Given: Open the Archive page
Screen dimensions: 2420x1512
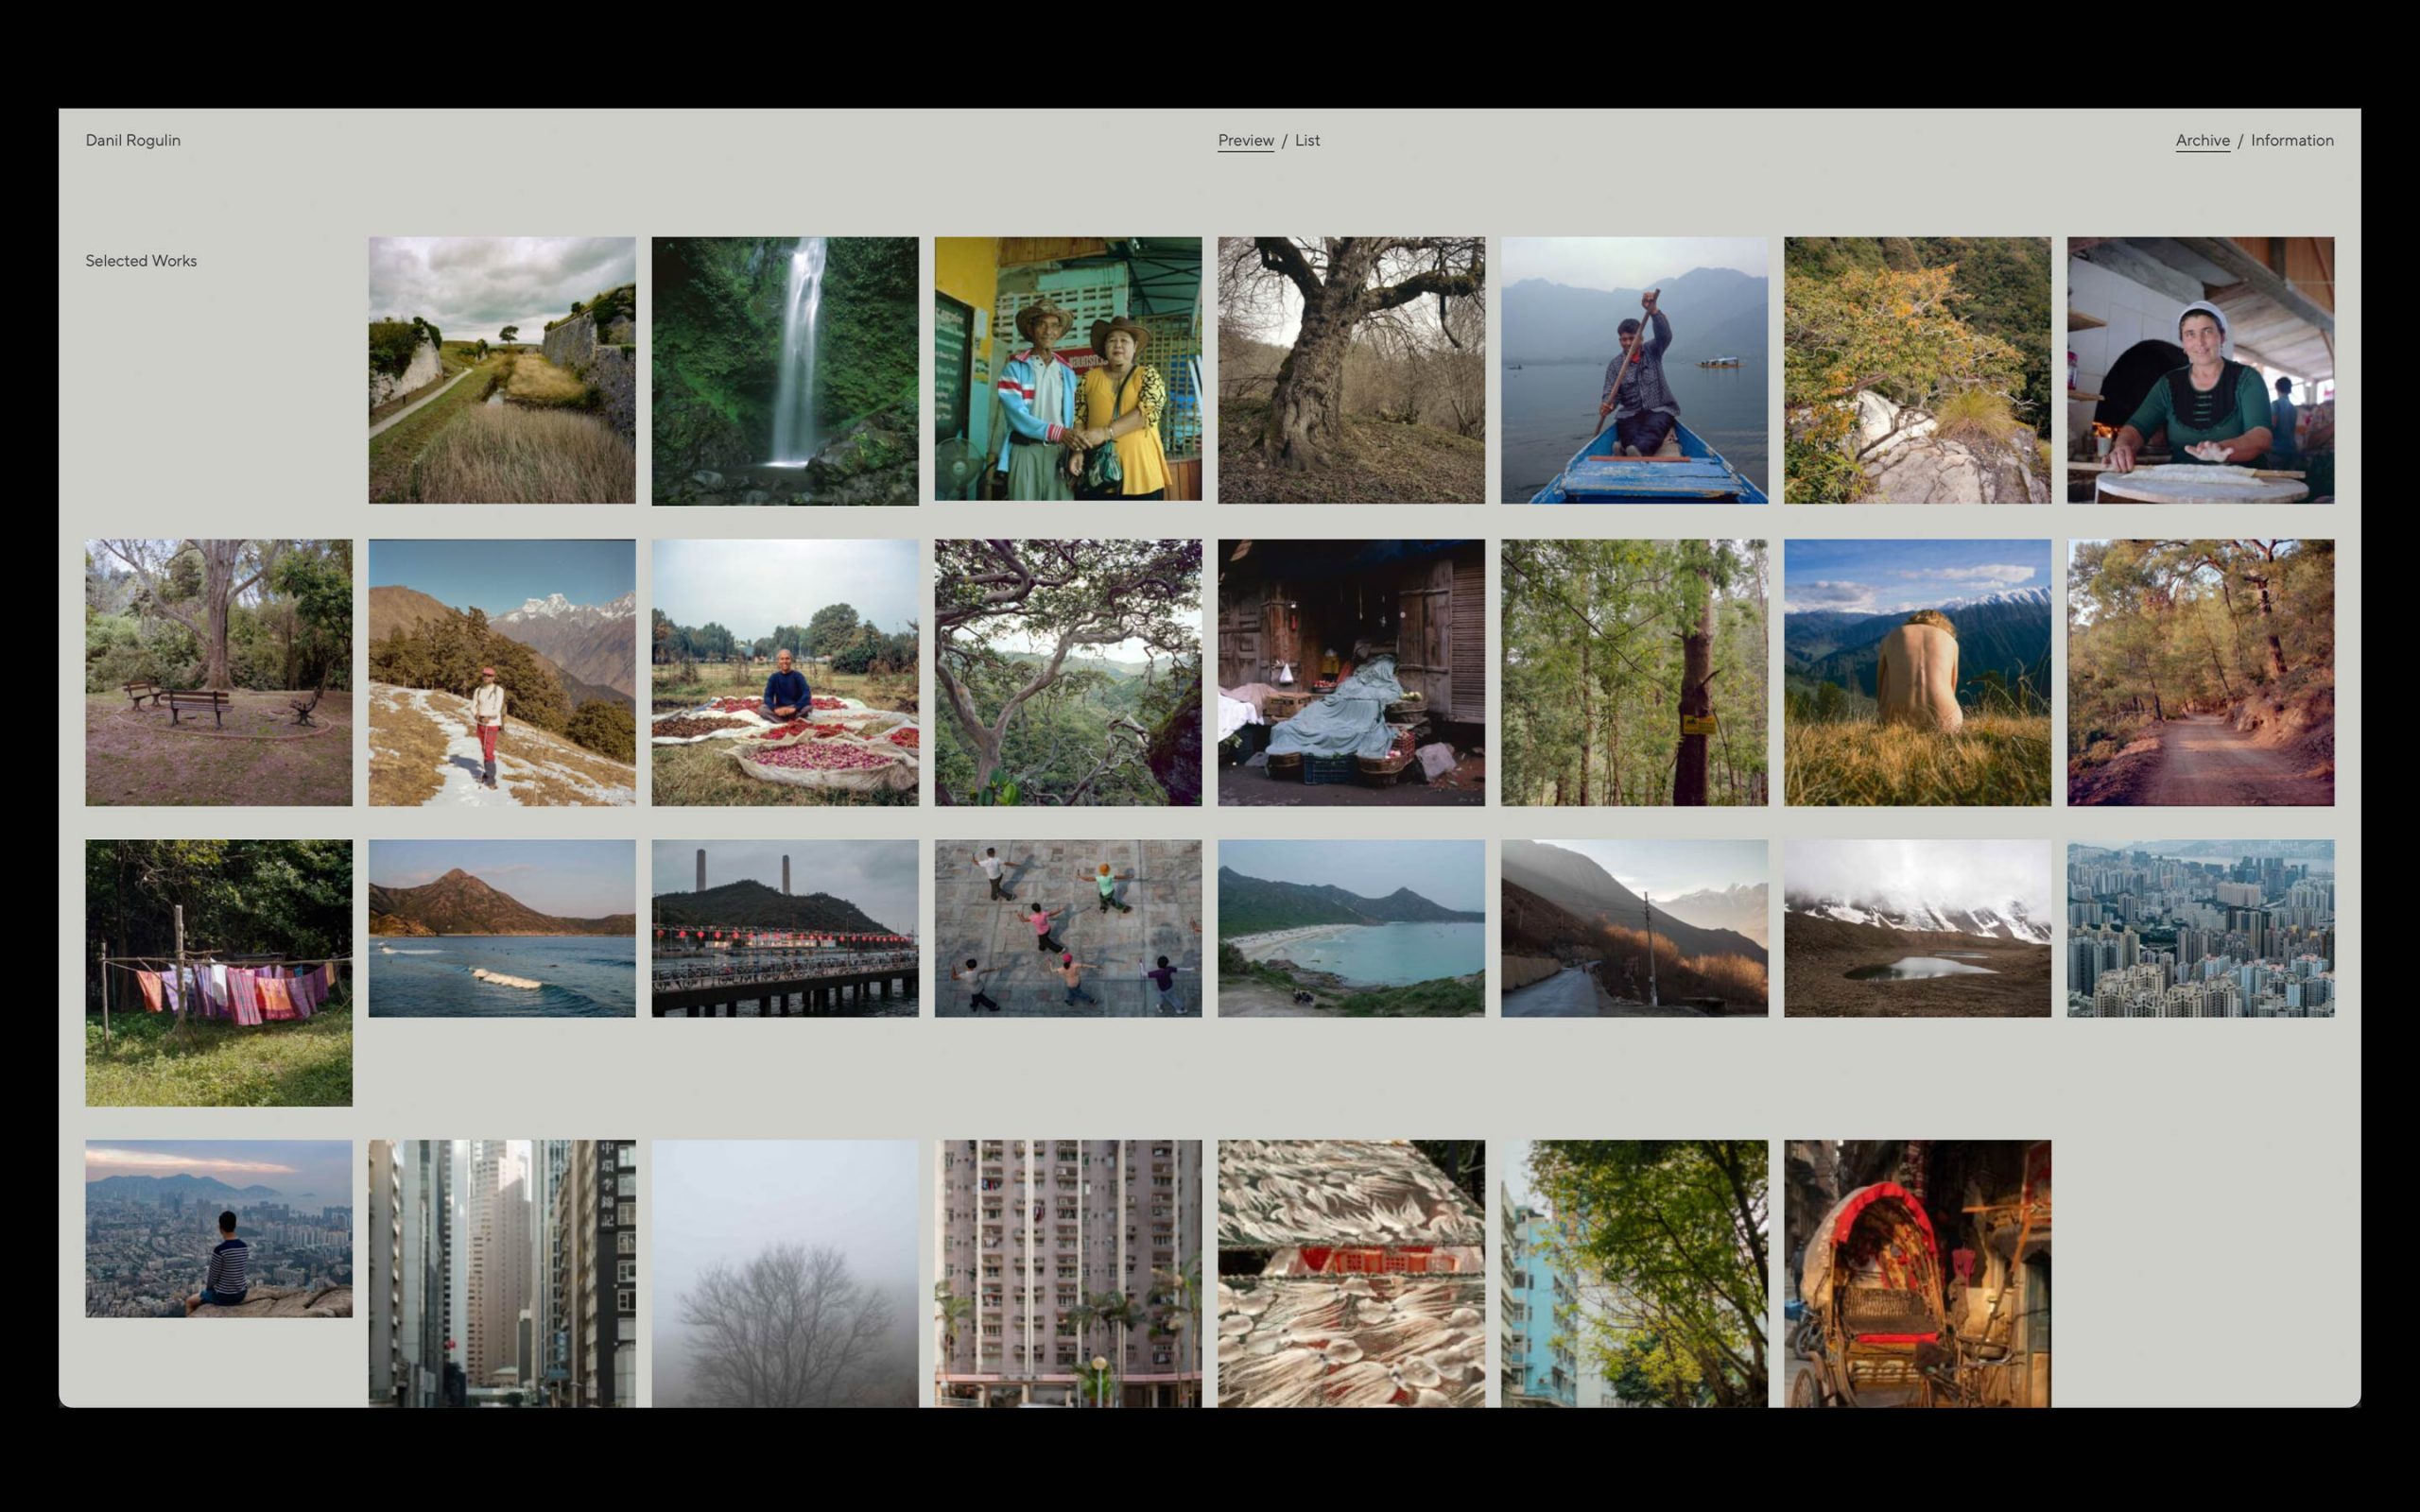Looking at the screenshot, I should (x=2202, y=140).
